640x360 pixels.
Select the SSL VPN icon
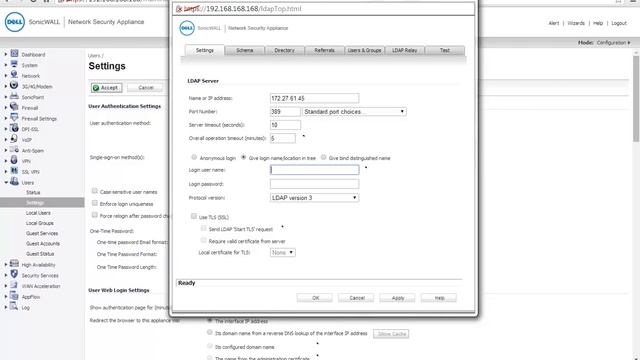coord(14,171)
